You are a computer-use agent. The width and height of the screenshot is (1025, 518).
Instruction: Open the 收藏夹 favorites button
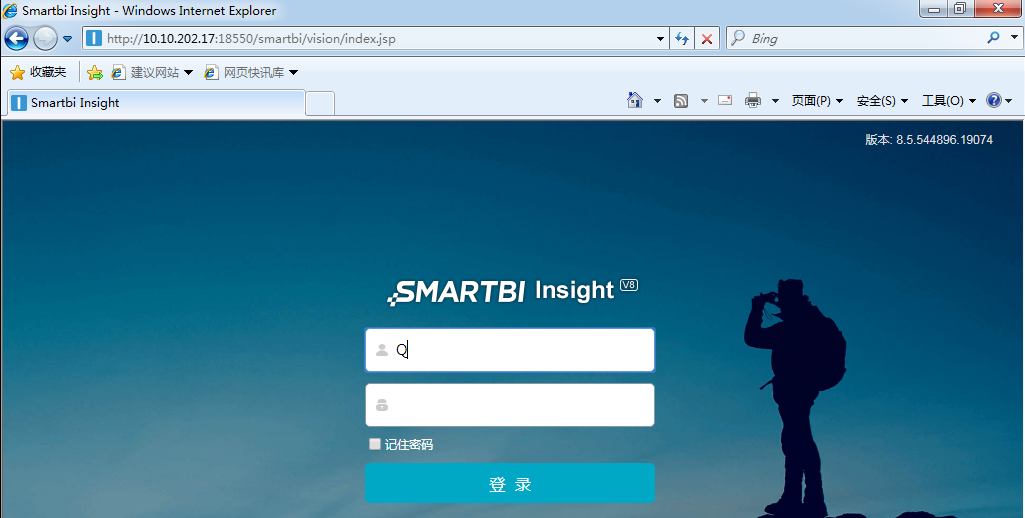click(39, 73)
